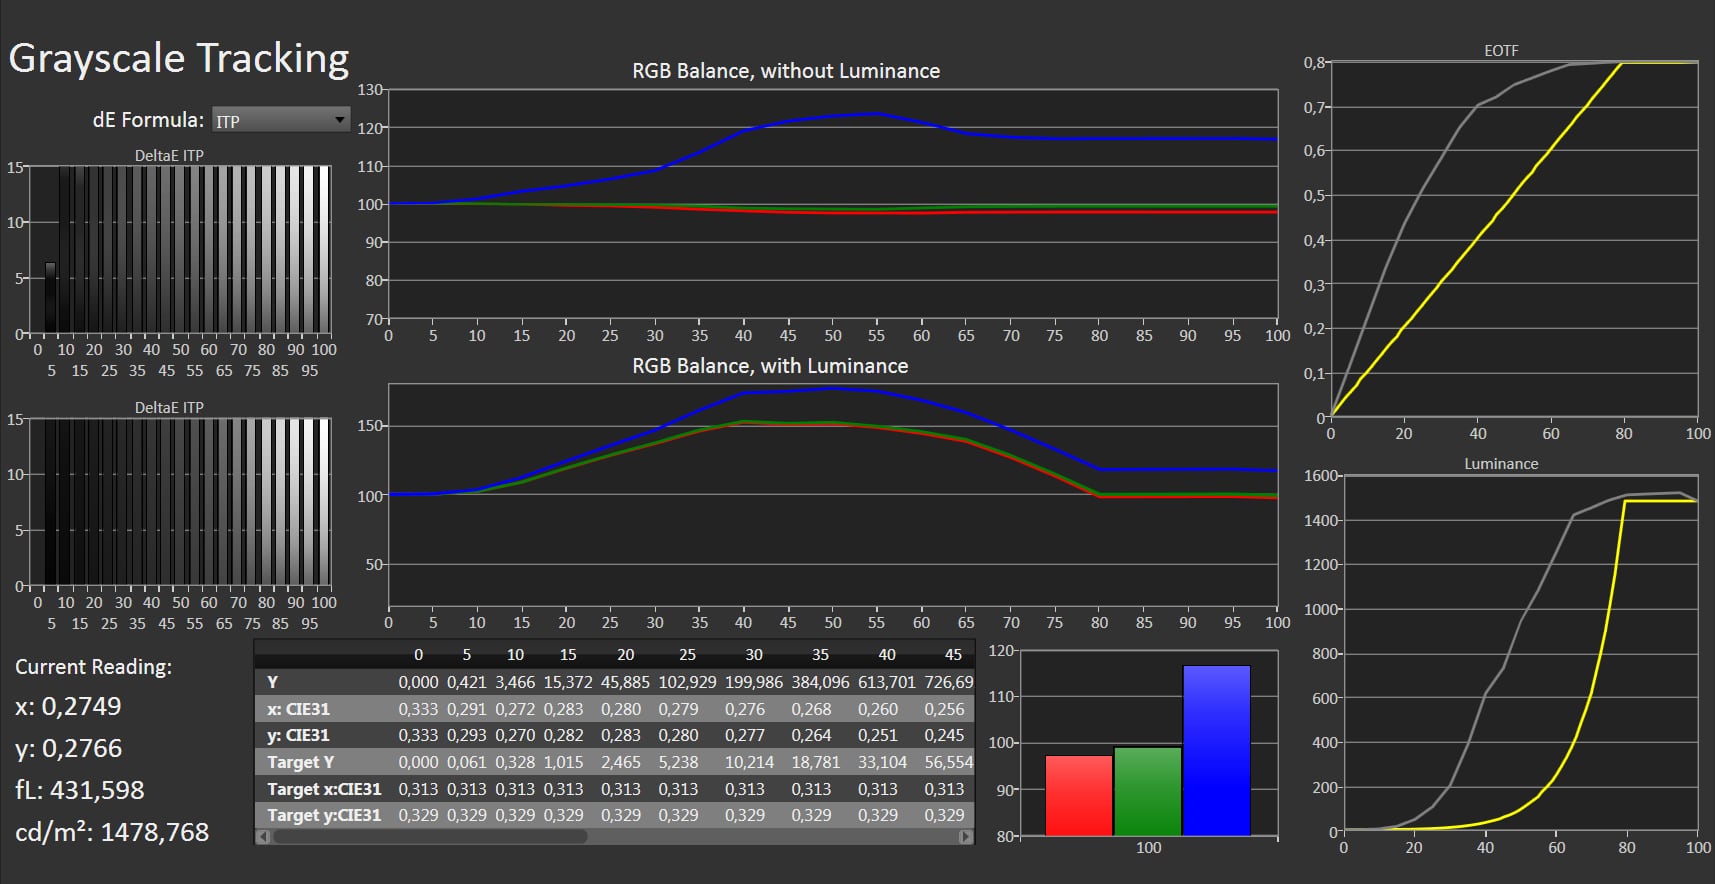Click the scroll-left arrow of the data table
The image size is (1715, 884).
[x=264, y=837]
